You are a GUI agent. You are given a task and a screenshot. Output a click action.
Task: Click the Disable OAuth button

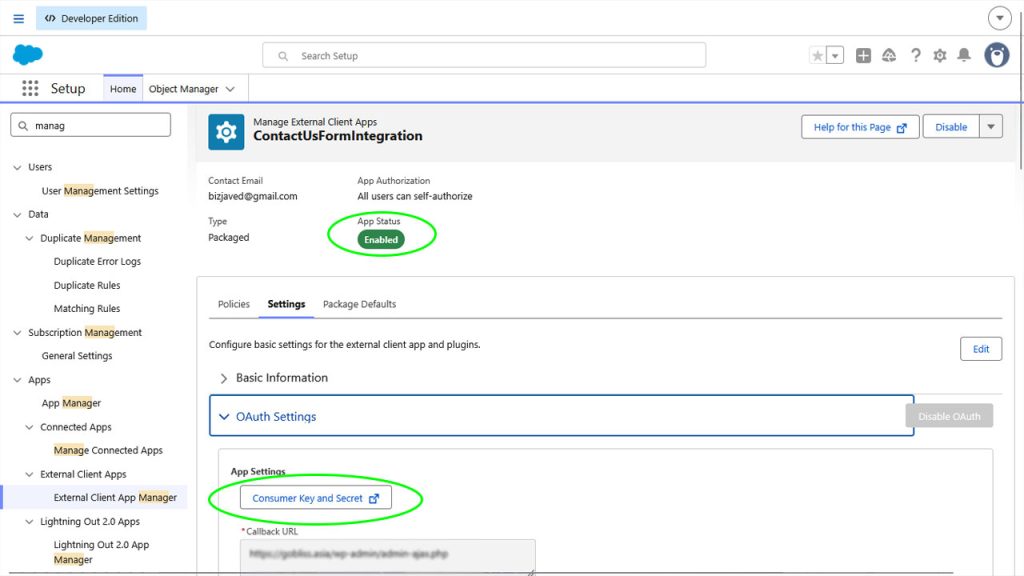949,416
